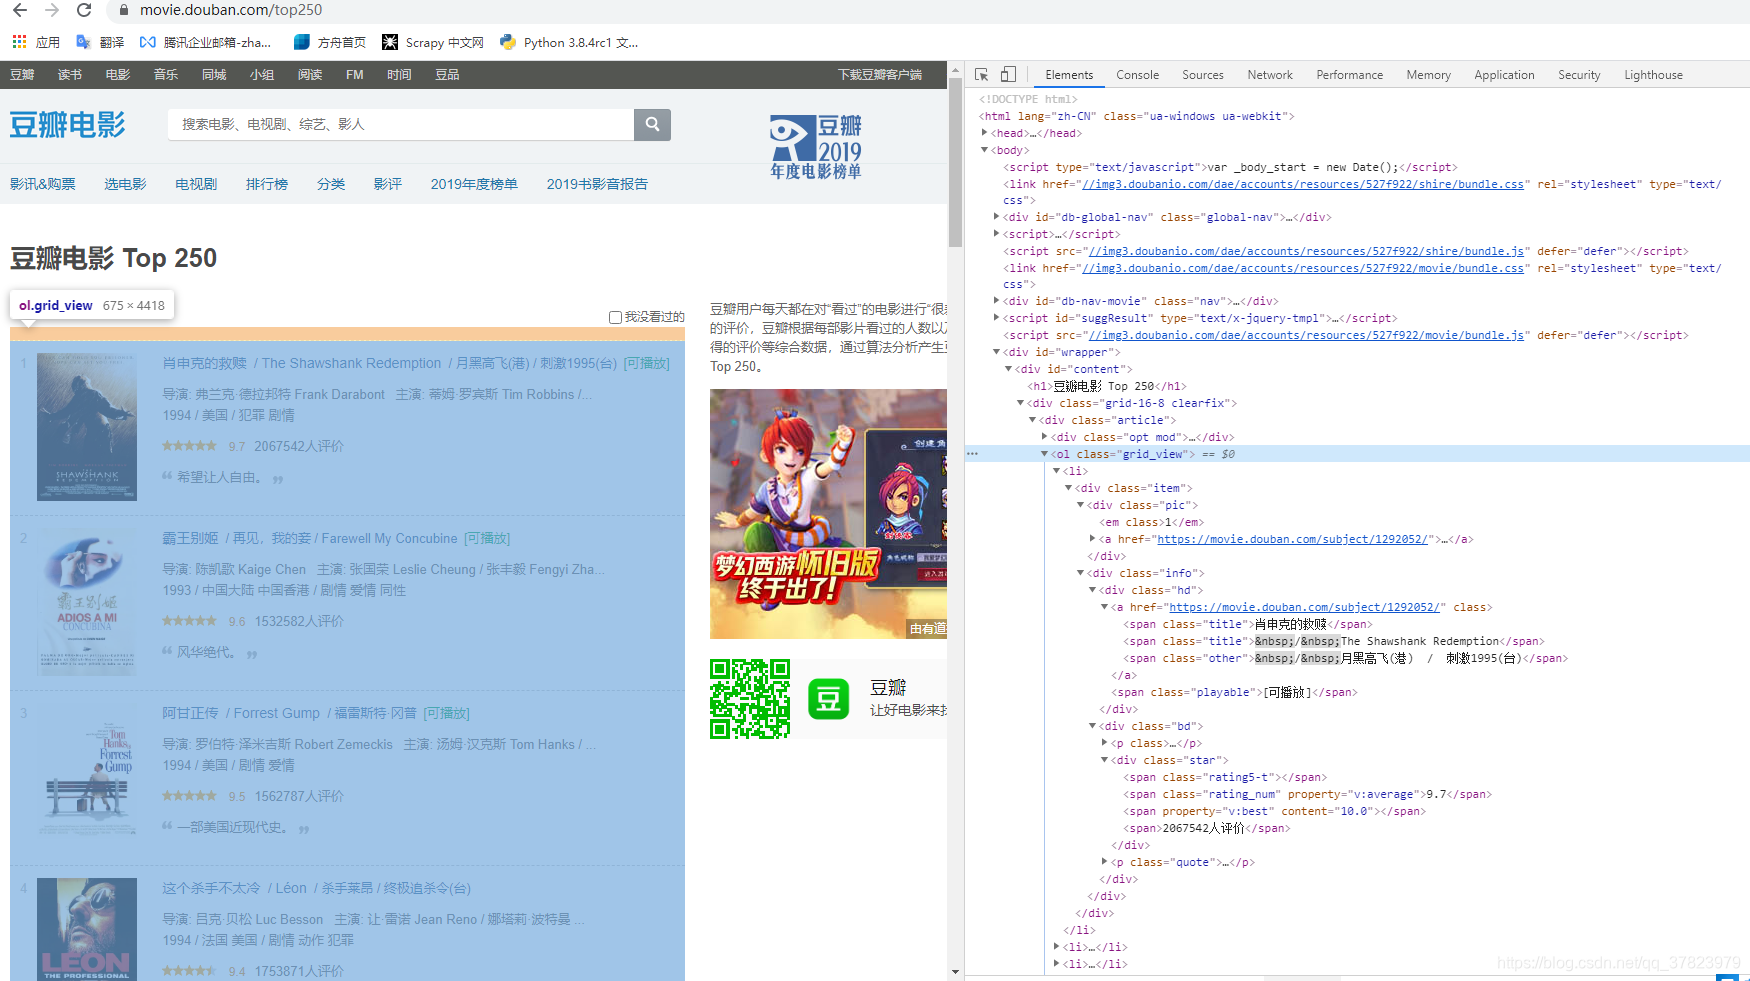Tick the 'not yet watched' checkbox
The image size is (1750, 981).
click(616, 317)
